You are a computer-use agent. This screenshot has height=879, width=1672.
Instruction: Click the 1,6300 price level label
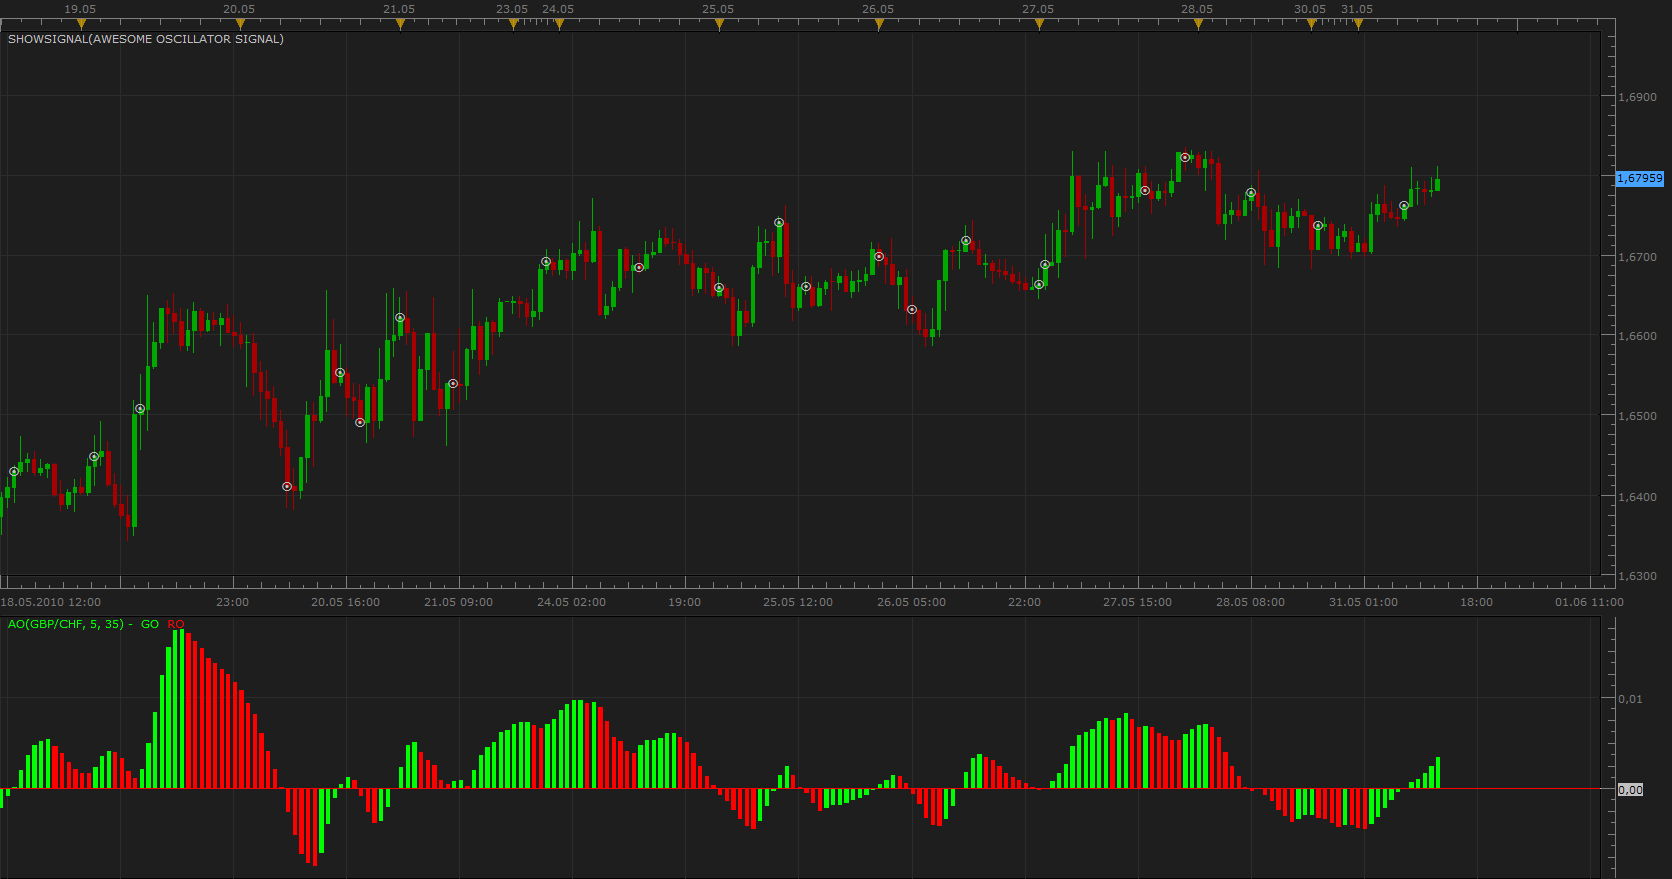tap(1637, 576)
